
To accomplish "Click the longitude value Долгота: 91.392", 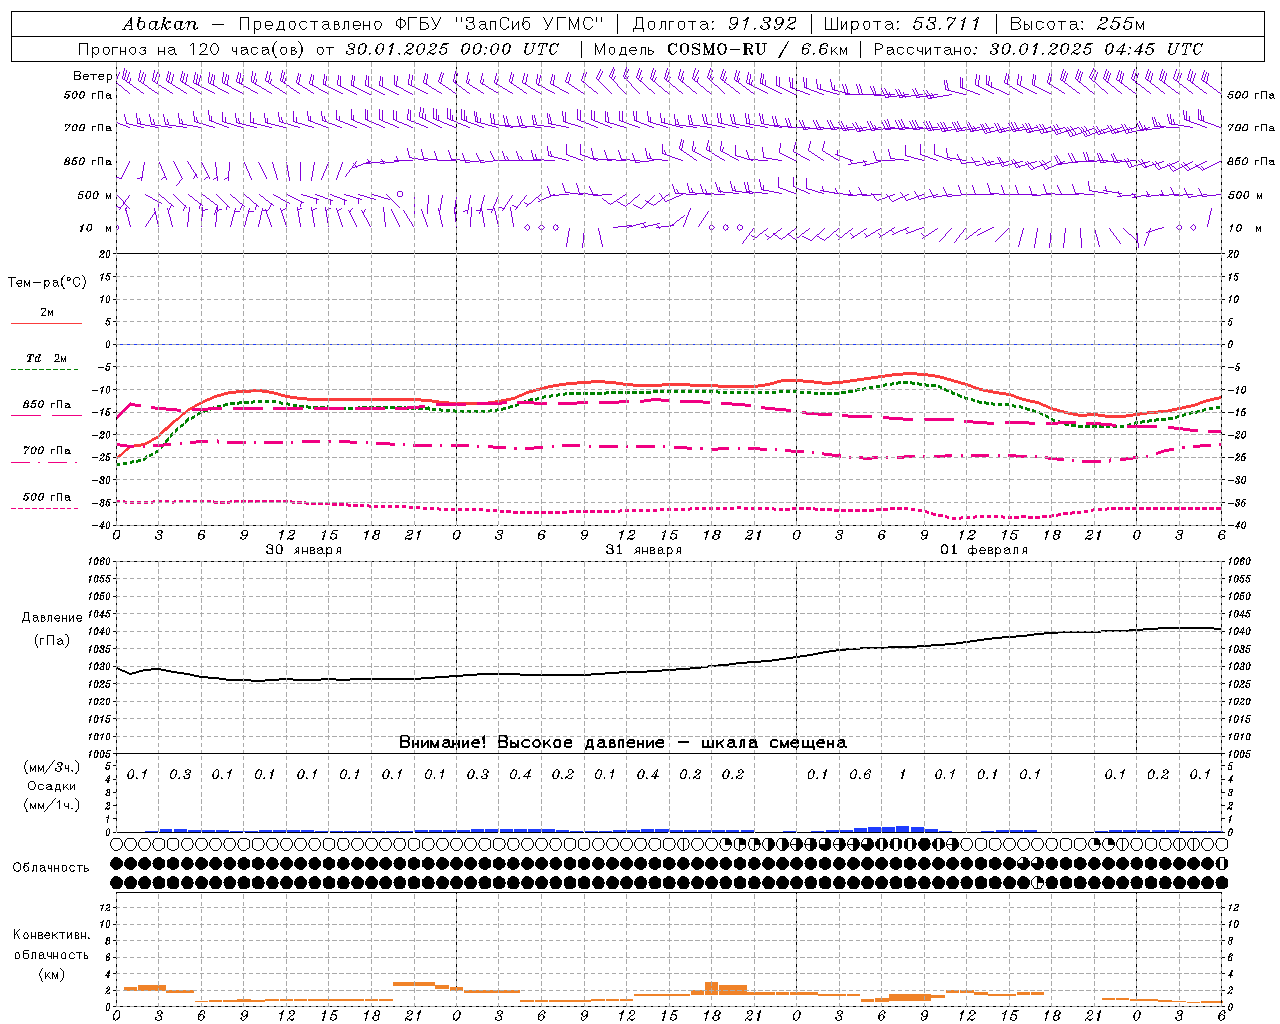I will 715,24.
